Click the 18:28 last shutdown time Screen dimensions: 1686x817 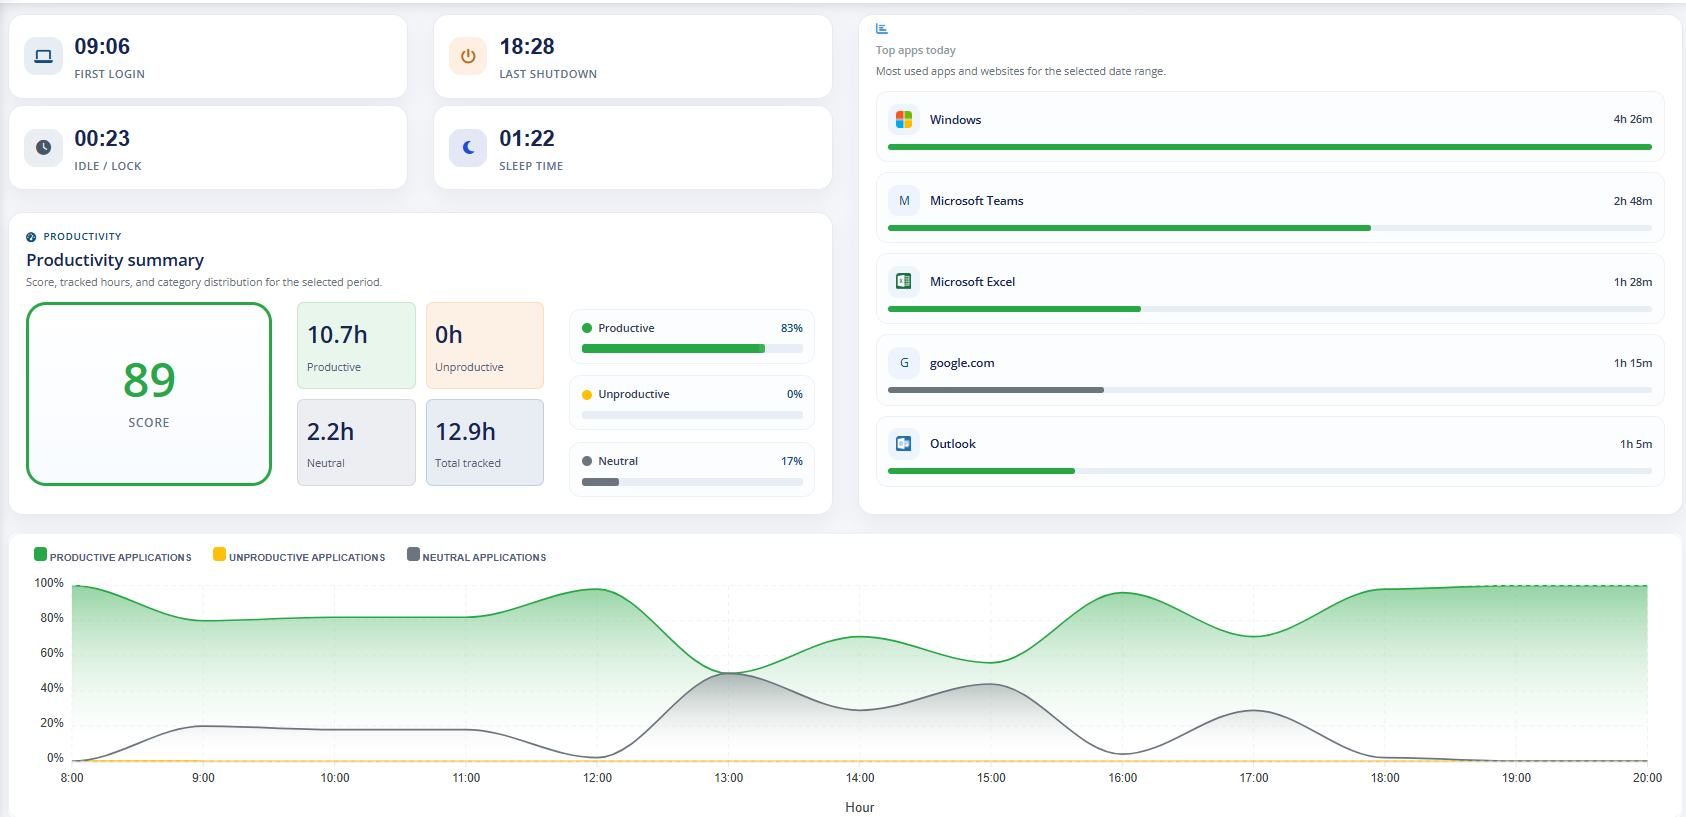[527, 47]
